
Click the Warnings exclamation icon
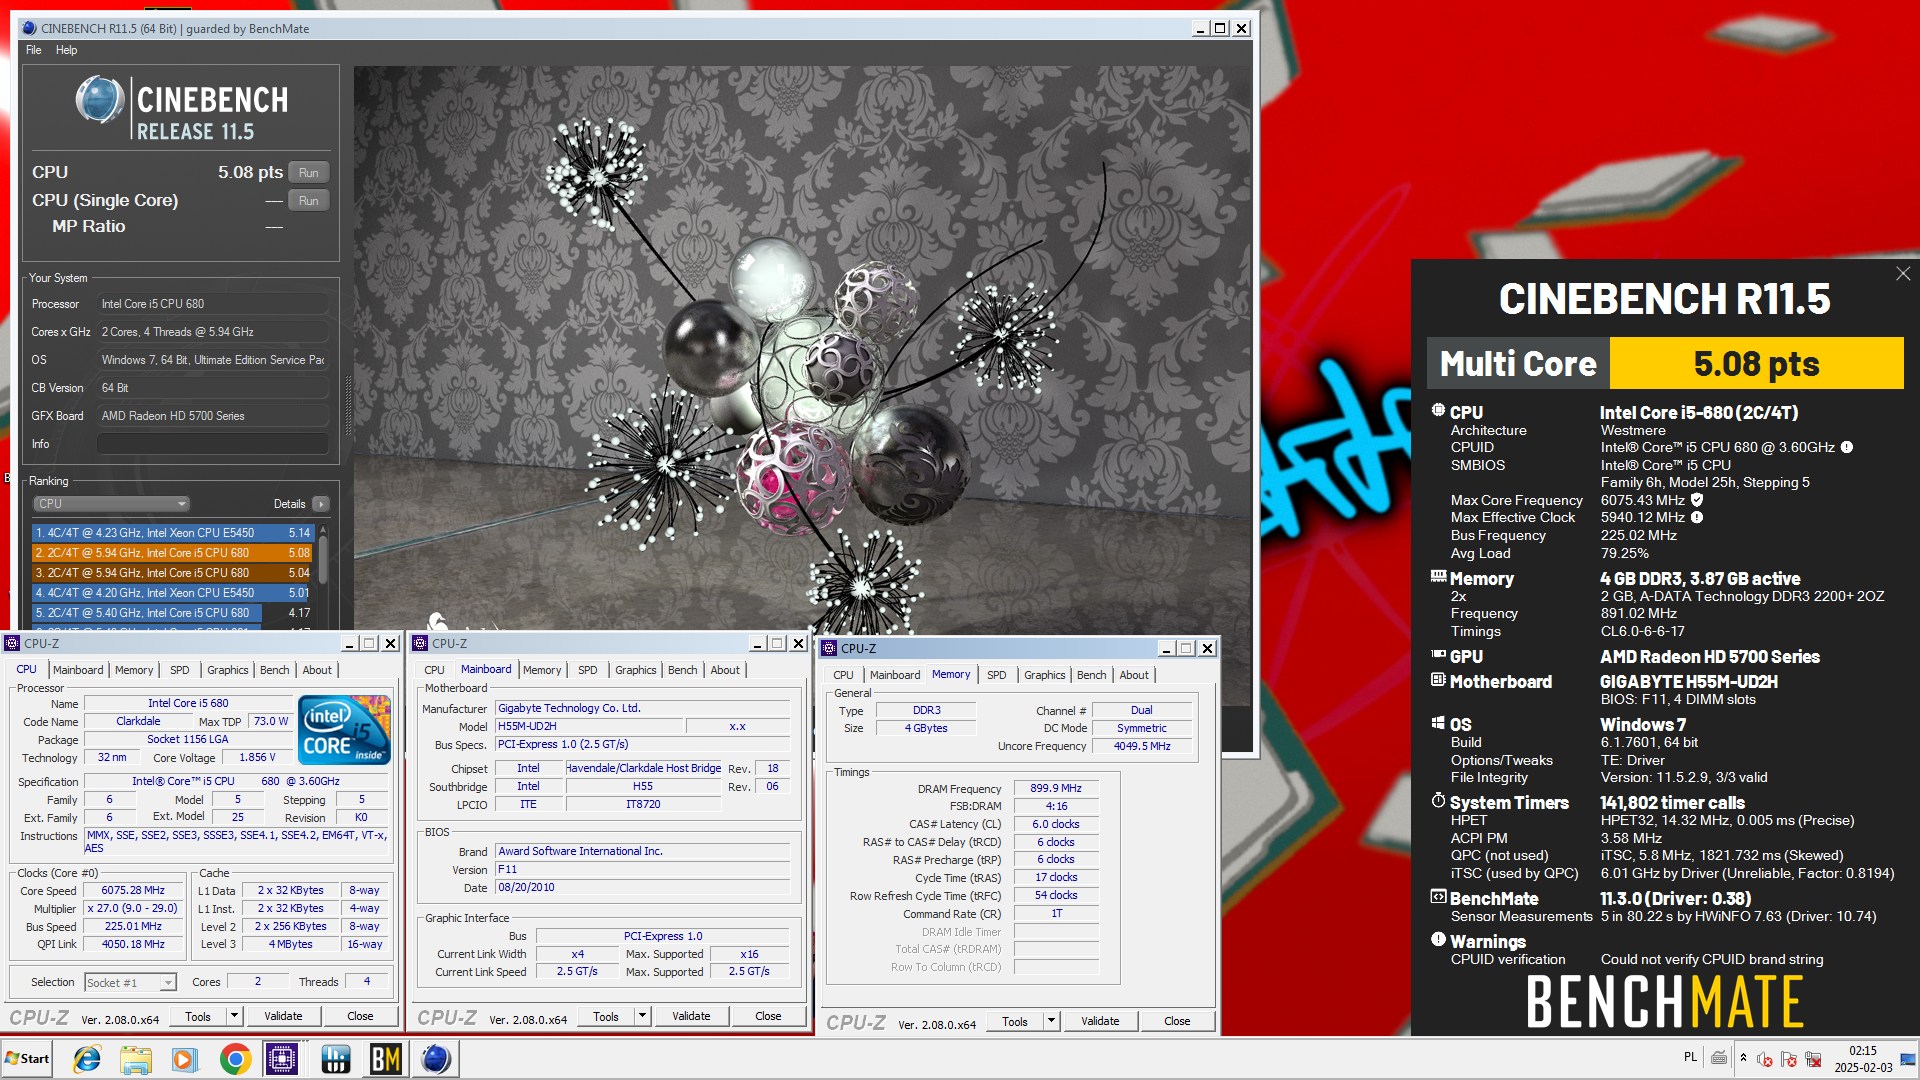(1438, 940)
